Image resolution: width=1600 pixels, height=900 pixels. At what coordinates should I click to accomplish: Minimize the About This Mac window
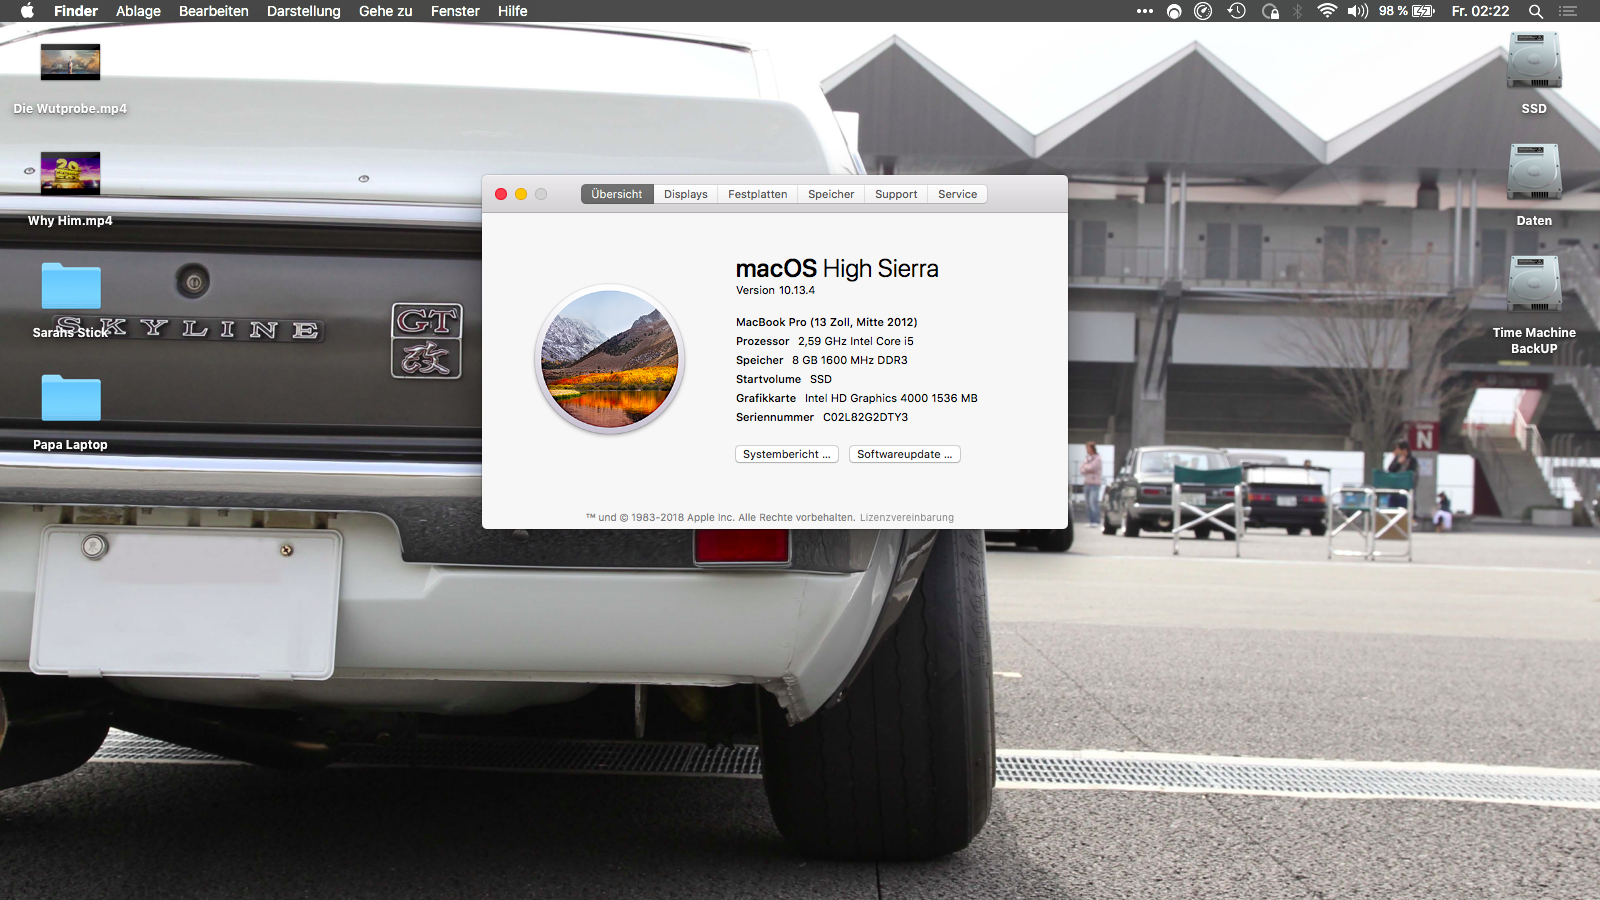coord(521,194)
